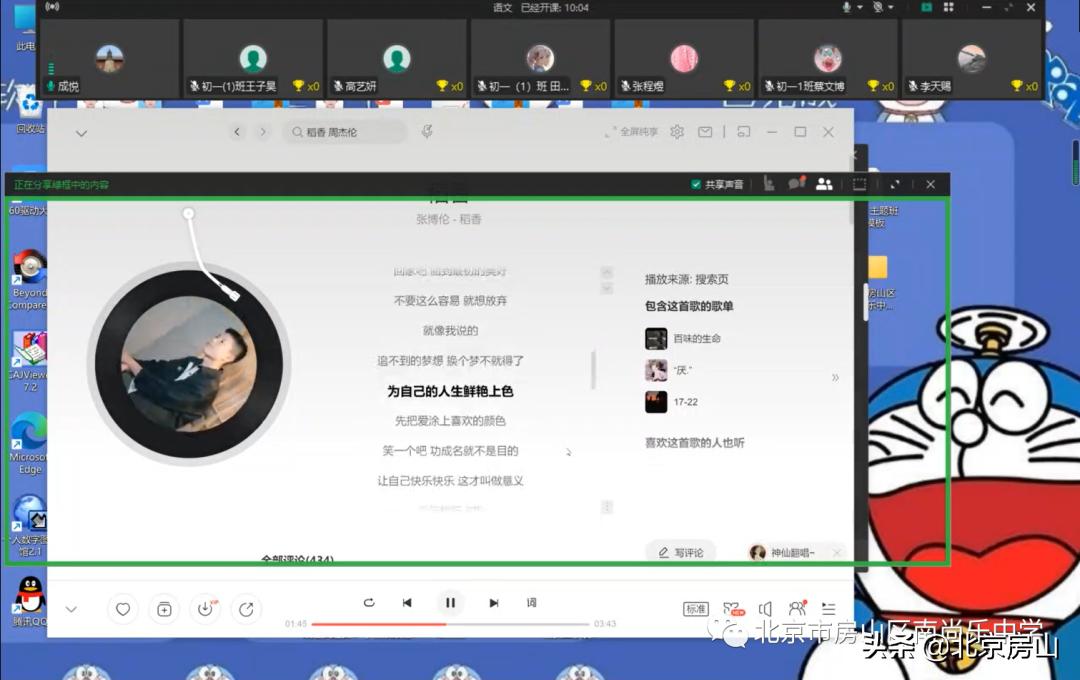Click the green video icon in classroom bar
This screenshot has height=680, width=1080.
coord(926,7)
